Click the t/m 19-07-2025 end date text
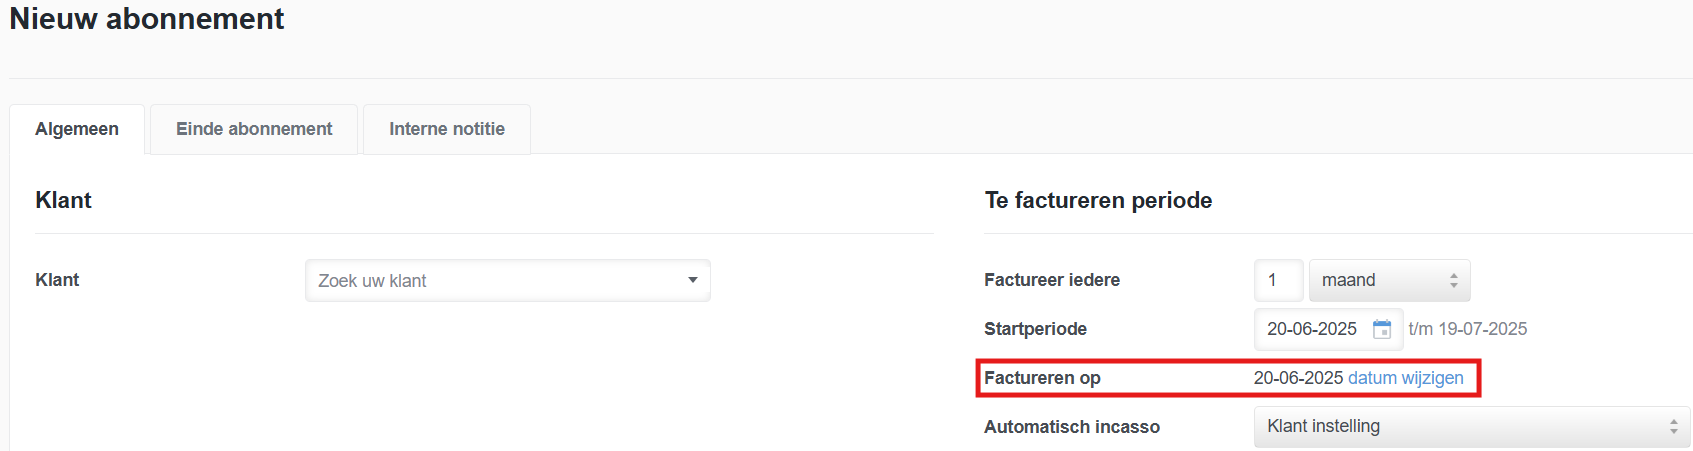This screenshot has height=451, width=1693. pos(1467,329)
